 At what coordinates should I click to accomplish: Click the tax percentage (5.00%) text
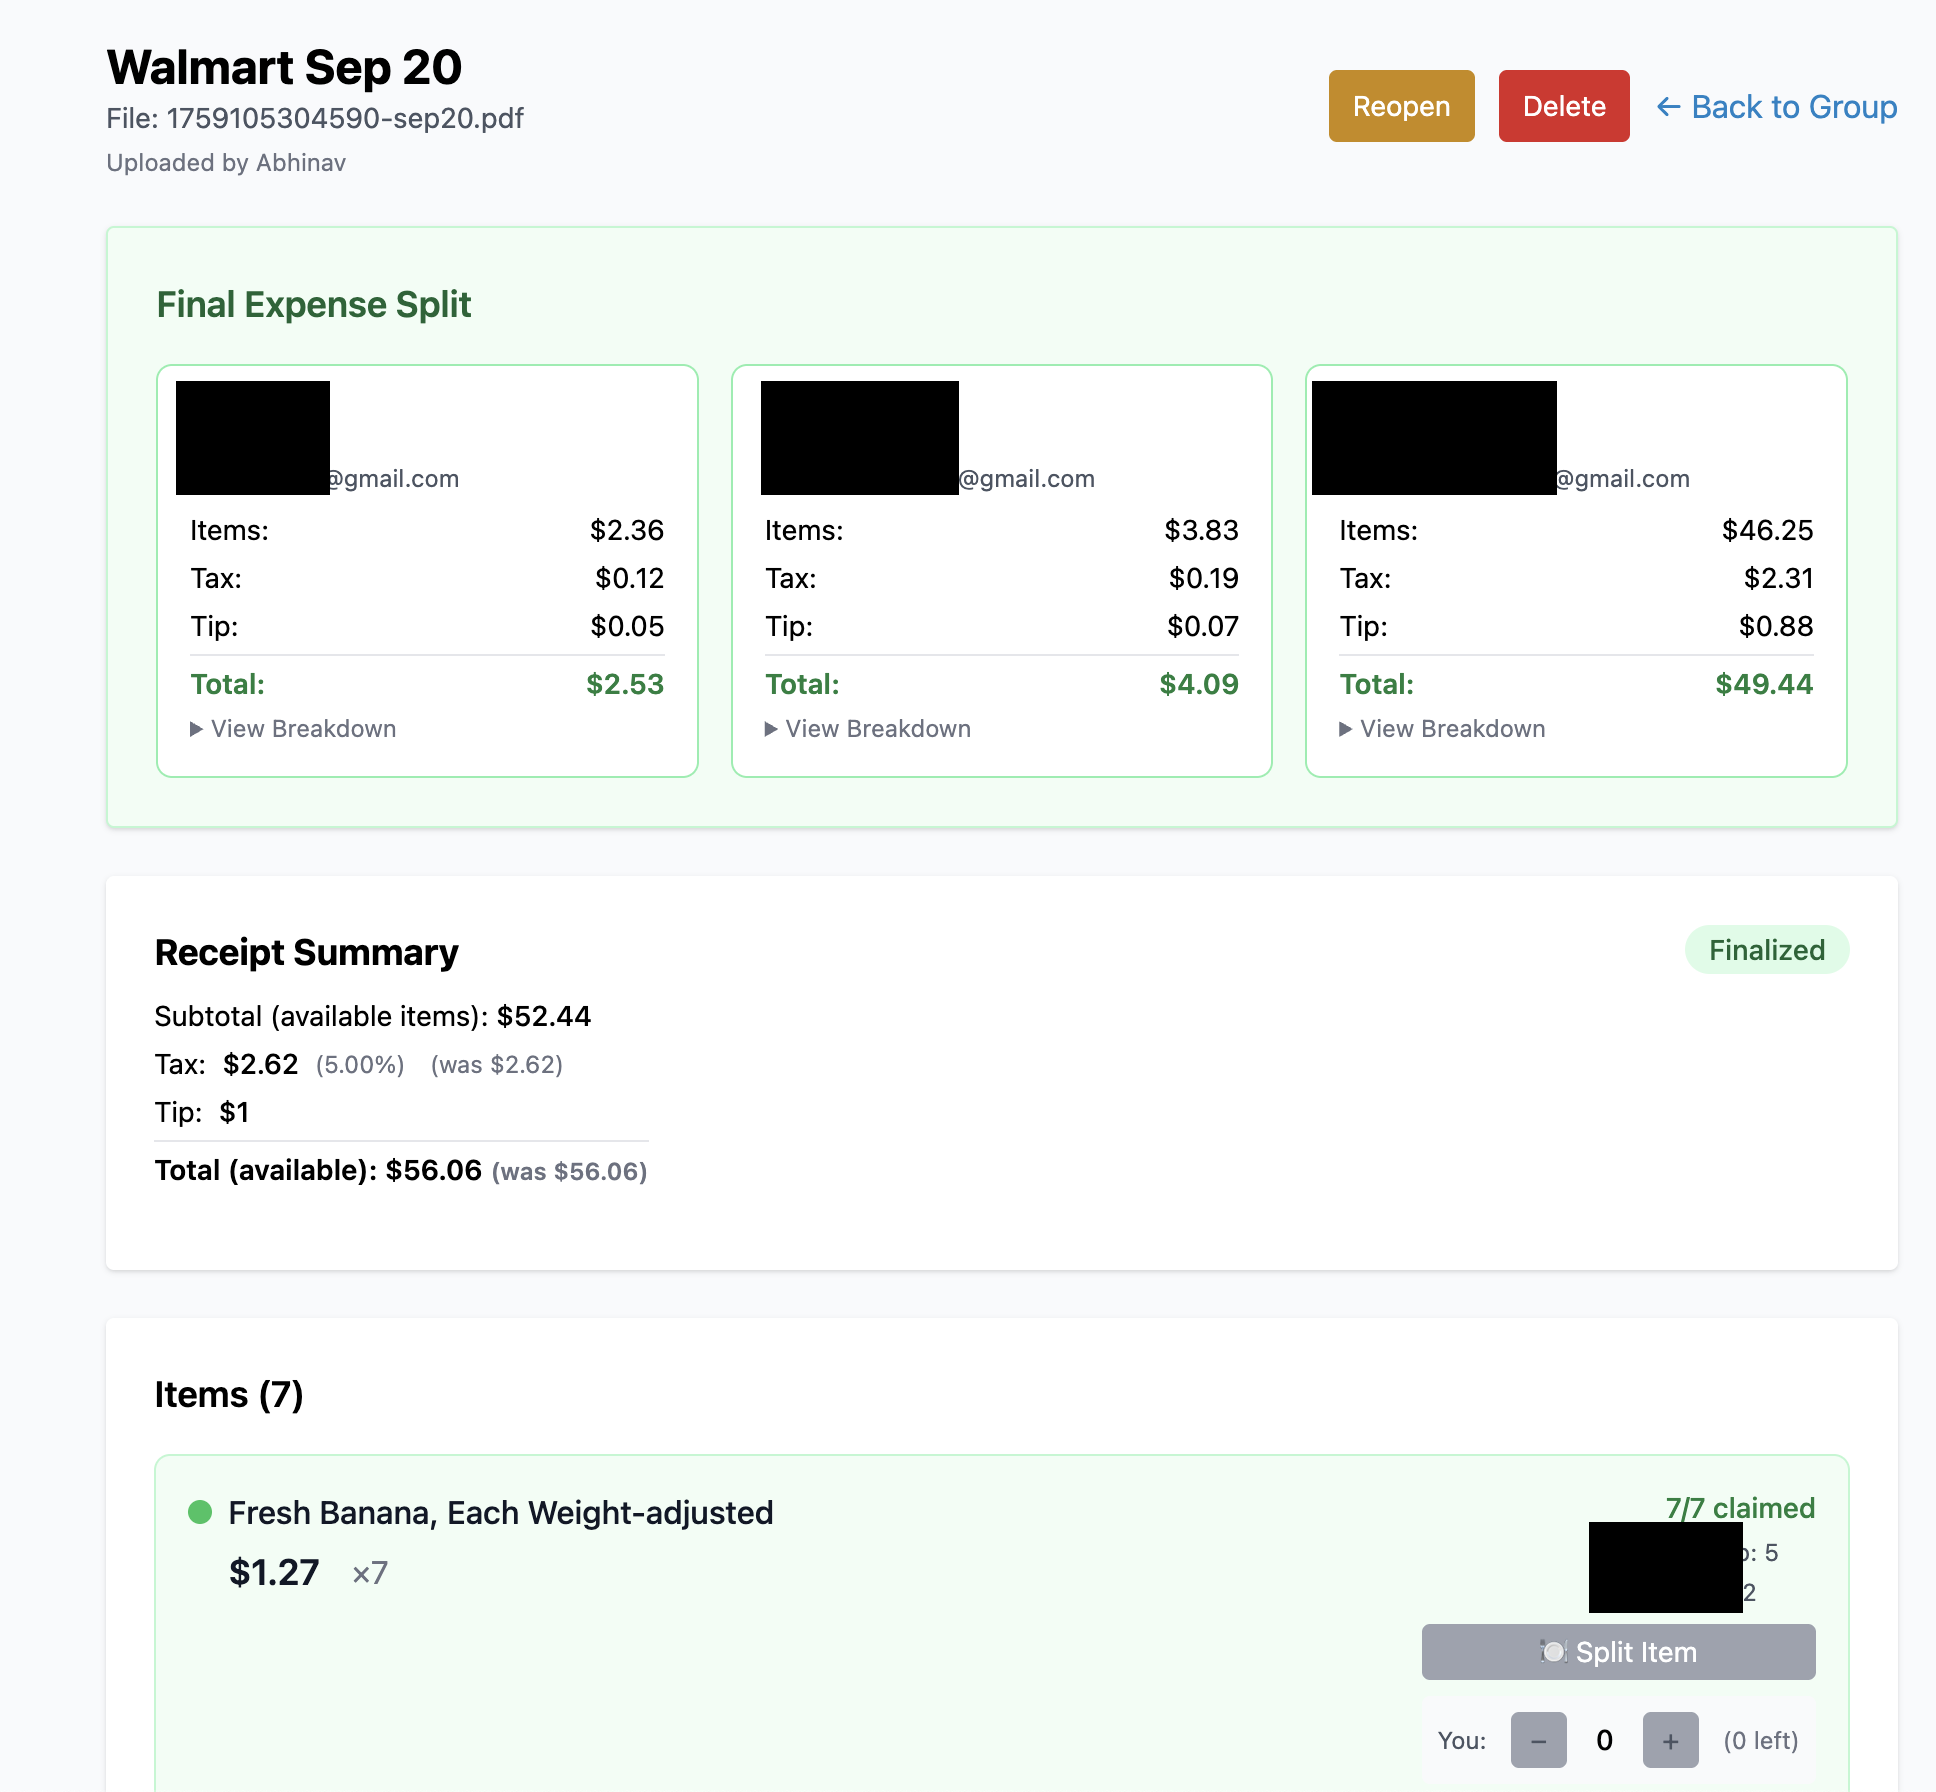[360, 1064]
